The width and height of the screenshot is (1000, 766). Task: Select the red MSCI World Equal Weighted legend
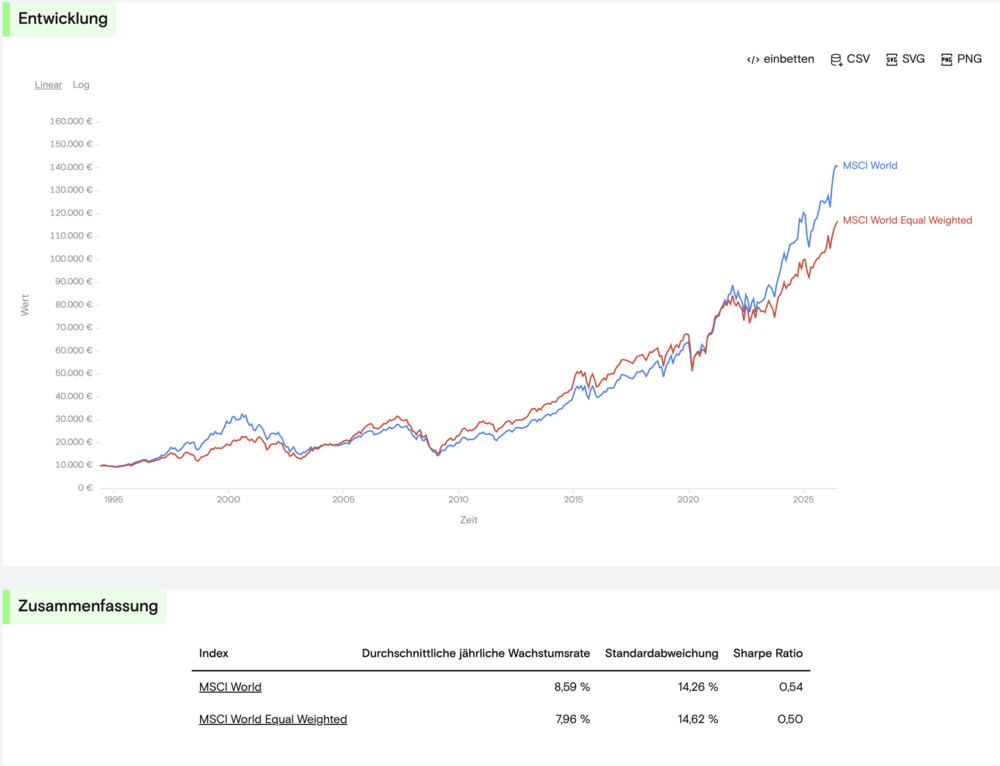pyautogui.click(x=908, y=220)
